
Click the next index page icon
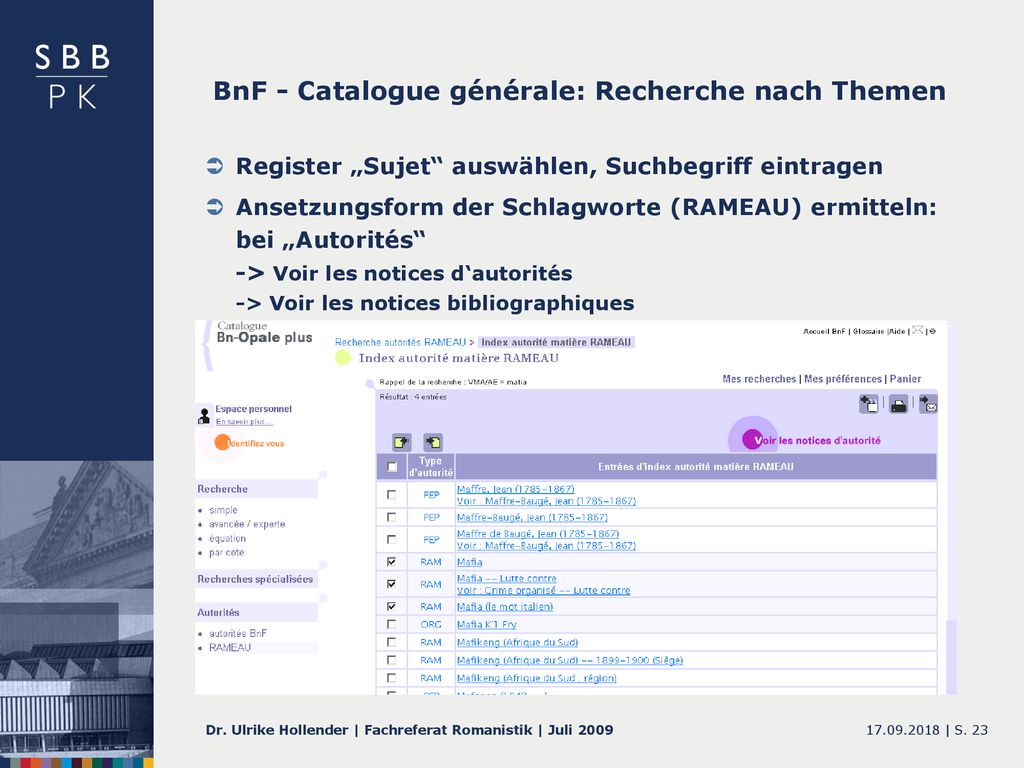(x=432, y=442)
